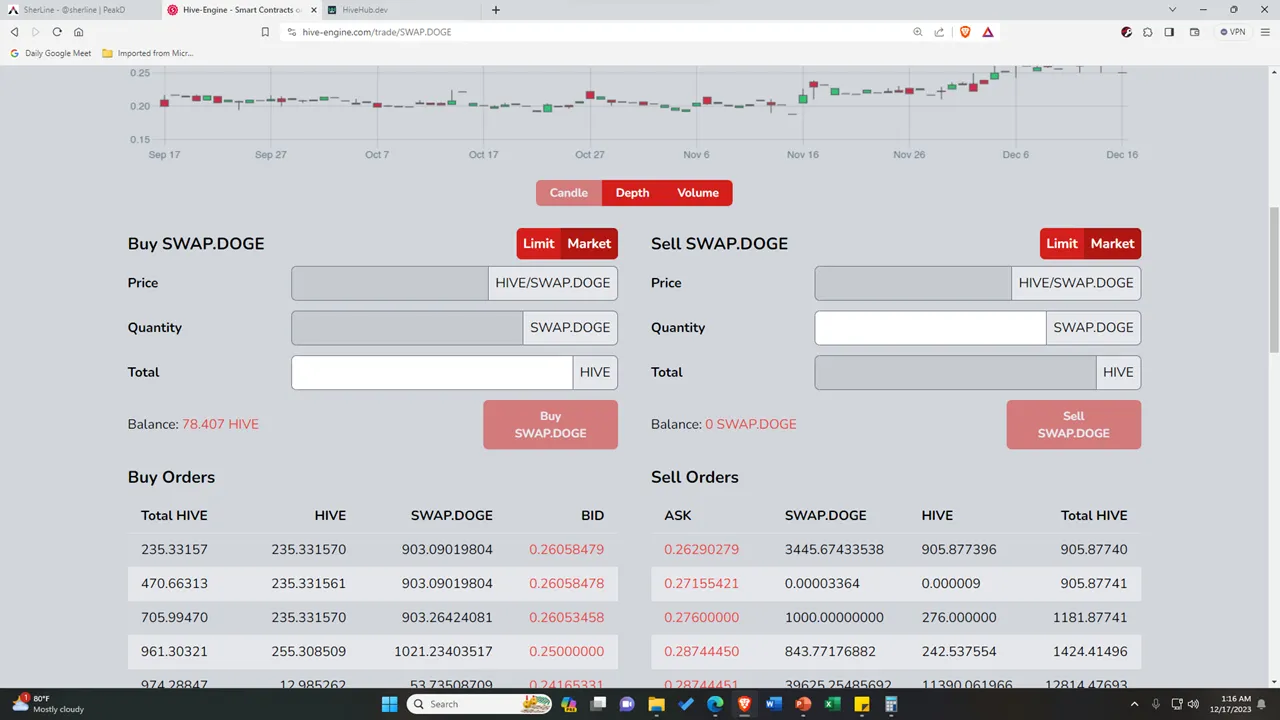Open Brave Rewards triangle icon
The width and height of the screenshot is (1280, 720).
pyautogui.click(x=988, y=32)
